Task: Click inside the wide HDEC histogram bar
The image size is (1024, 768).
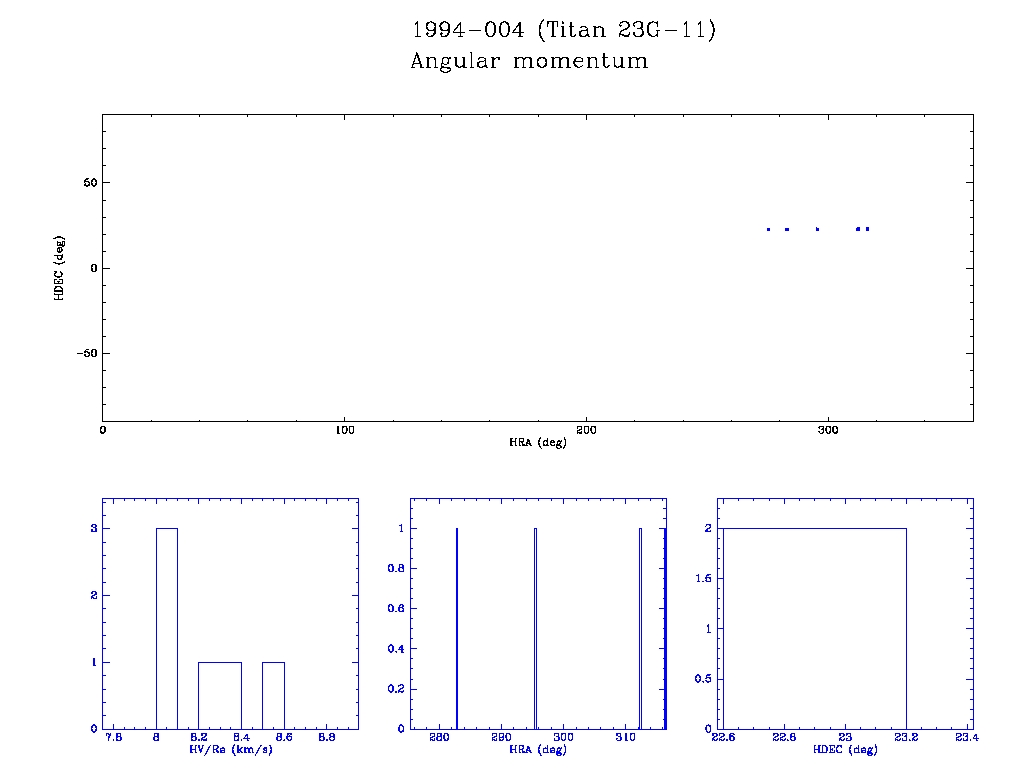Action: (813, 628)
